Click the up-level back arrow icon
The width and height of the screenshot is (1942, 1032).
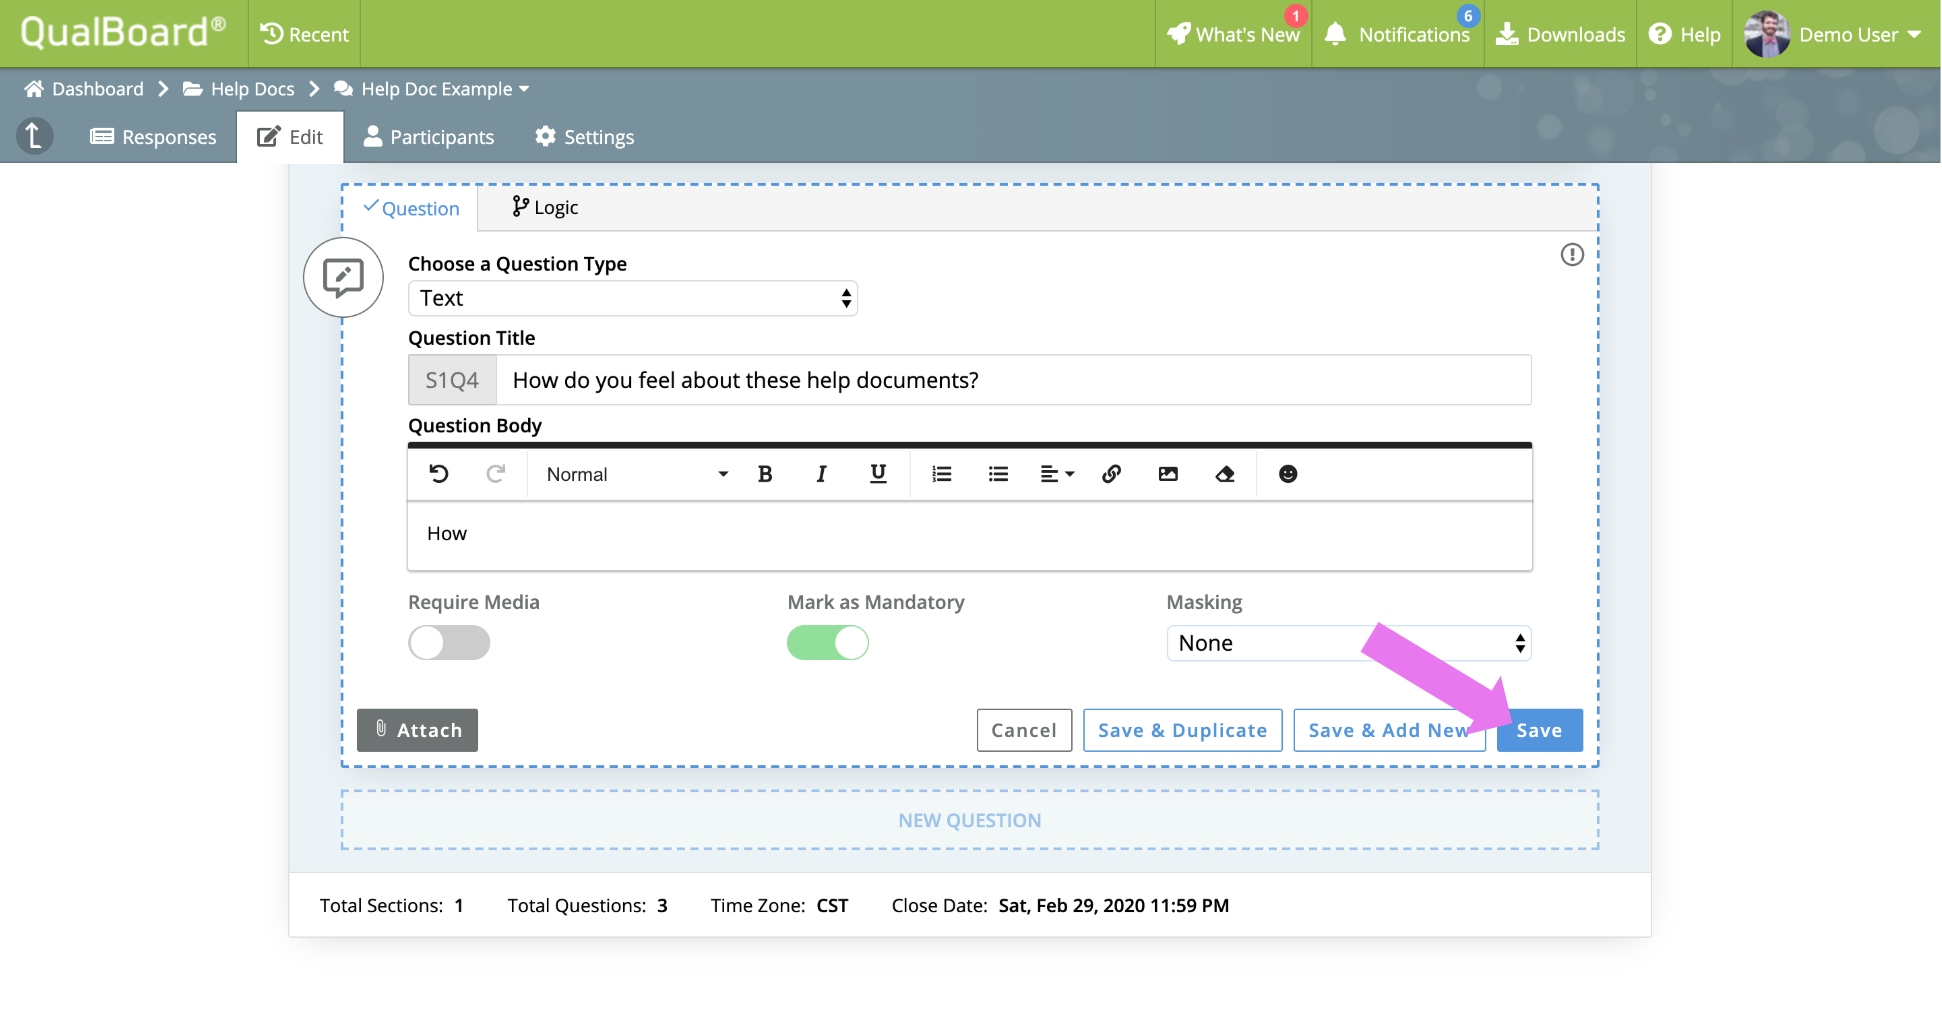(34, 136)
